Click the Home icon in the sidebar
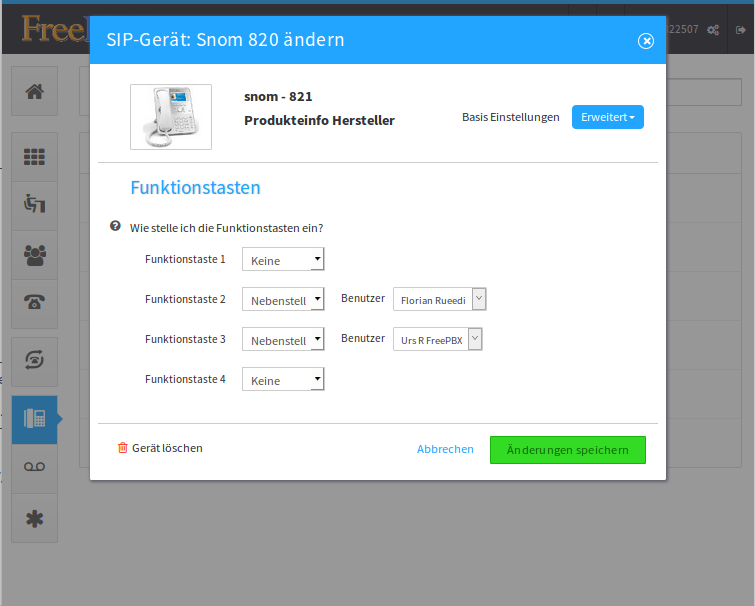755x606 pixels. pyautogui.click(x=34, y=92)
